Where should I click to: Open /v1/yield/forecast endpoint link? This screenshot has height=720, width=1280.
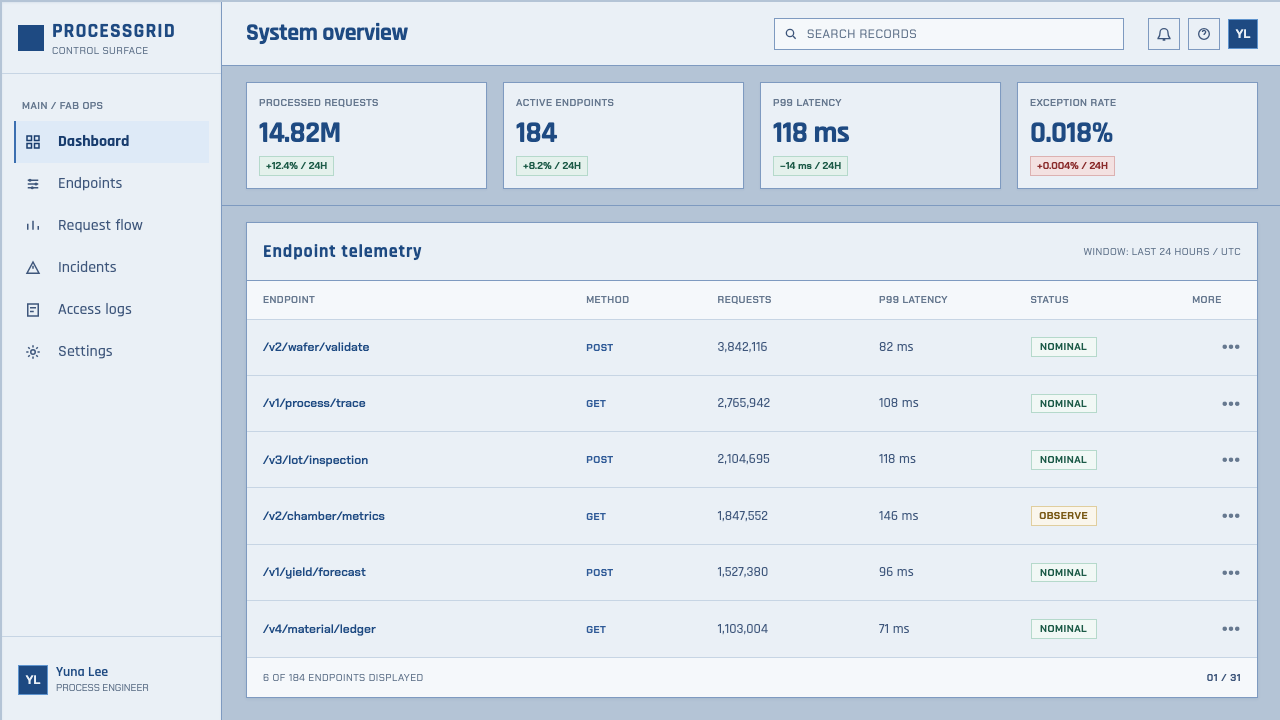[314, 573]
